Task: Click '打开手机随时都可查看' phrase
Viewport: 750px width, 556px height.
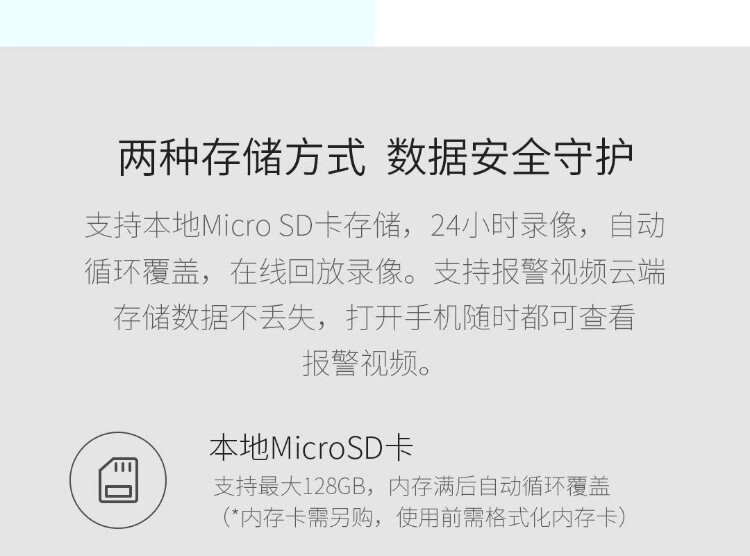Action: pos(491,317)
